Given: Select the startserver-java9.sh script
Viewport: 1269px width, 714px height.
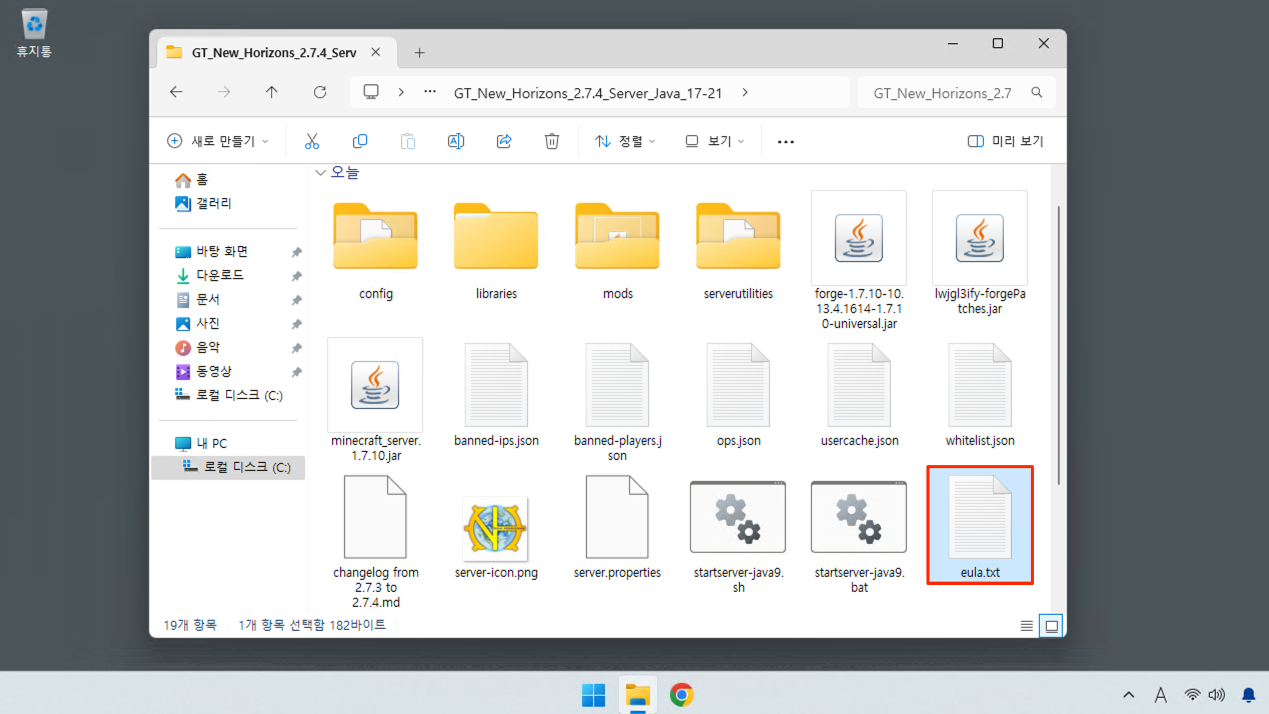Looking at the screenshot, I should tap(738, 537).
